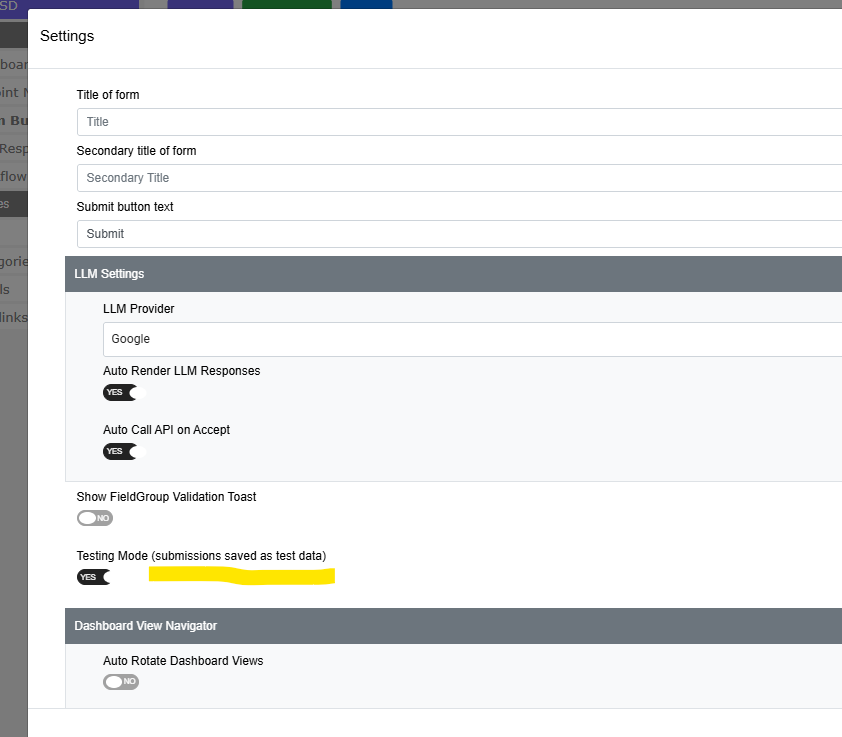Enable Show FieldGroup Validation Toast switch

[95, 518]
